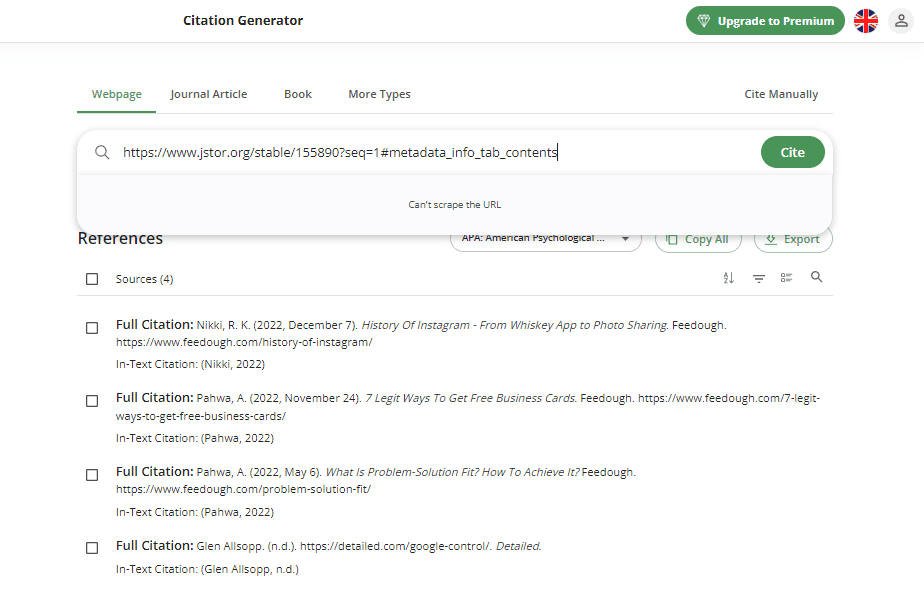Open Cite Manually option
Viewport: 924px width, 591px height.
click(781, 93)
